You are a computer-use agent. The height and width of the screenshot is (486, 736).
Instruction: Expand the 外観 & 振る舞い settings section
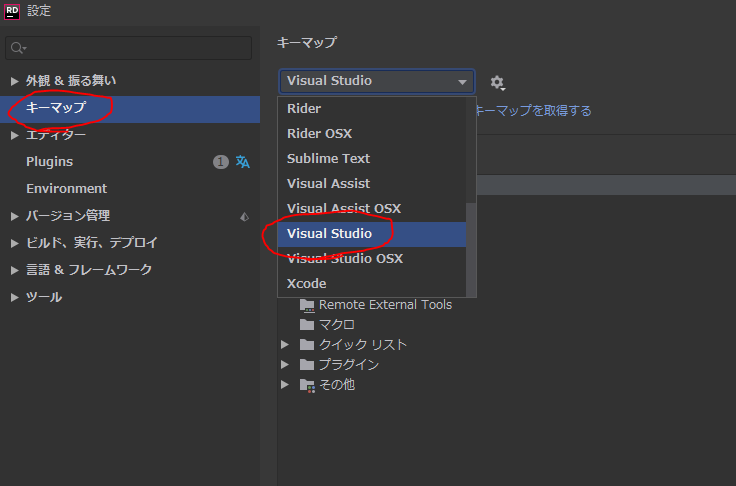14,81
